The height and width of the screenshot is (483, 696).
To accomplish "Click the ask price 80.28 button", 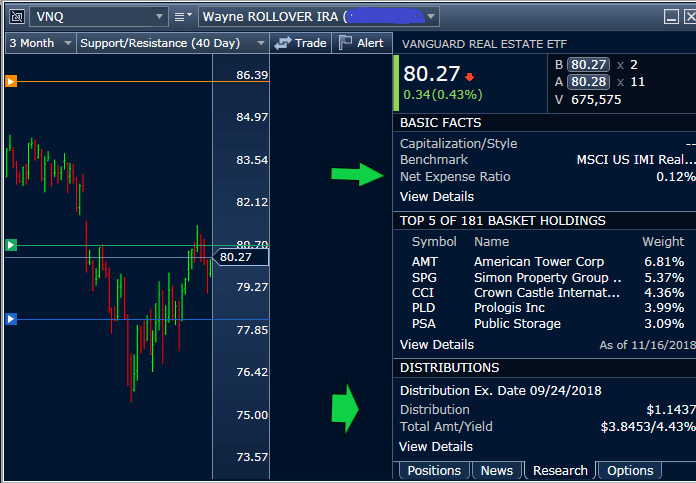I will 588,81.
